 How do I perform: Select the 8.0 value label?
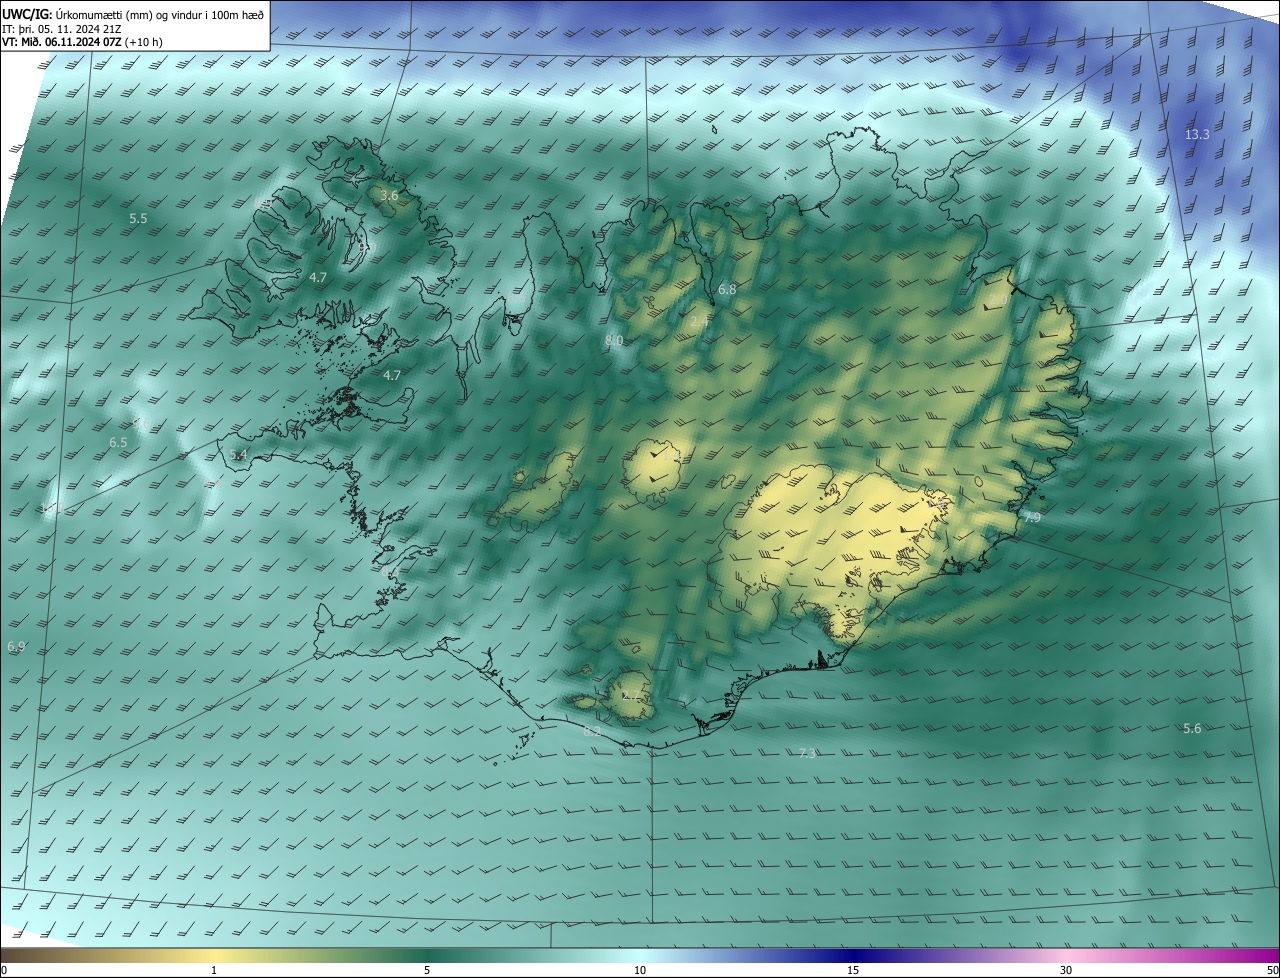(x=614, y=341)
